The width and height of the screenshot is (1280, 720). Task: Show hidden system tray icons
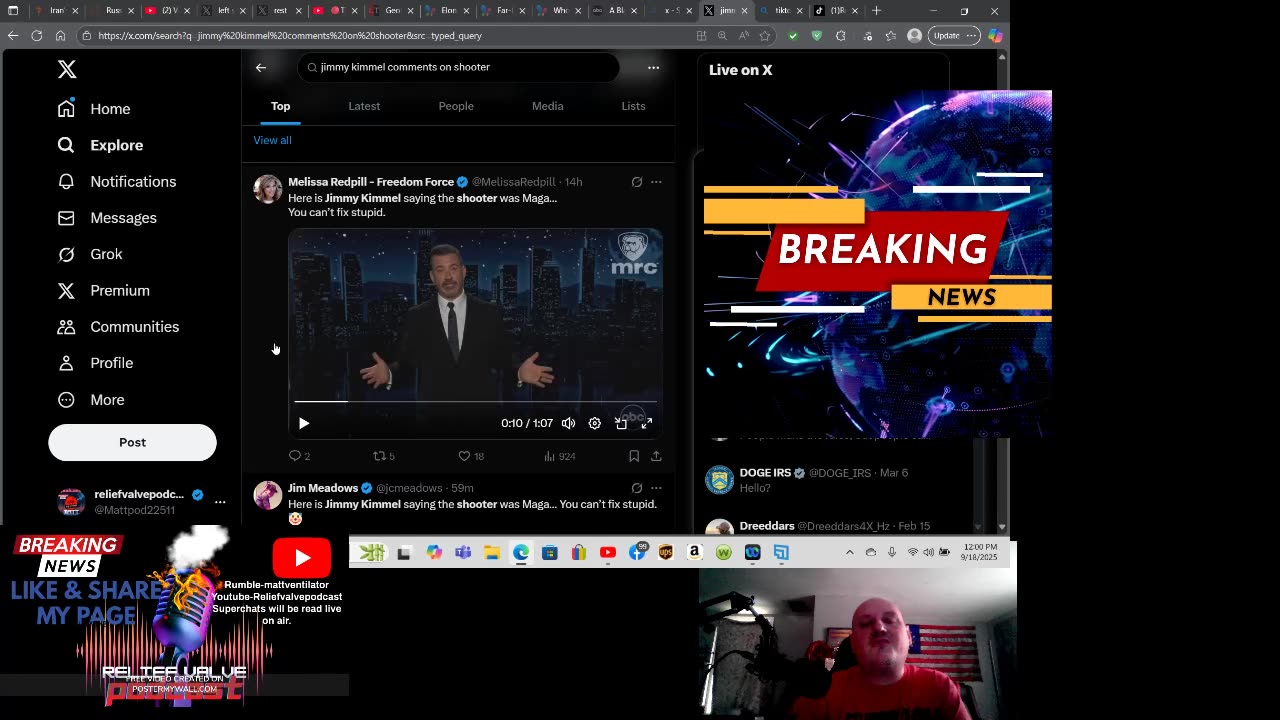[x=850, y=552]
